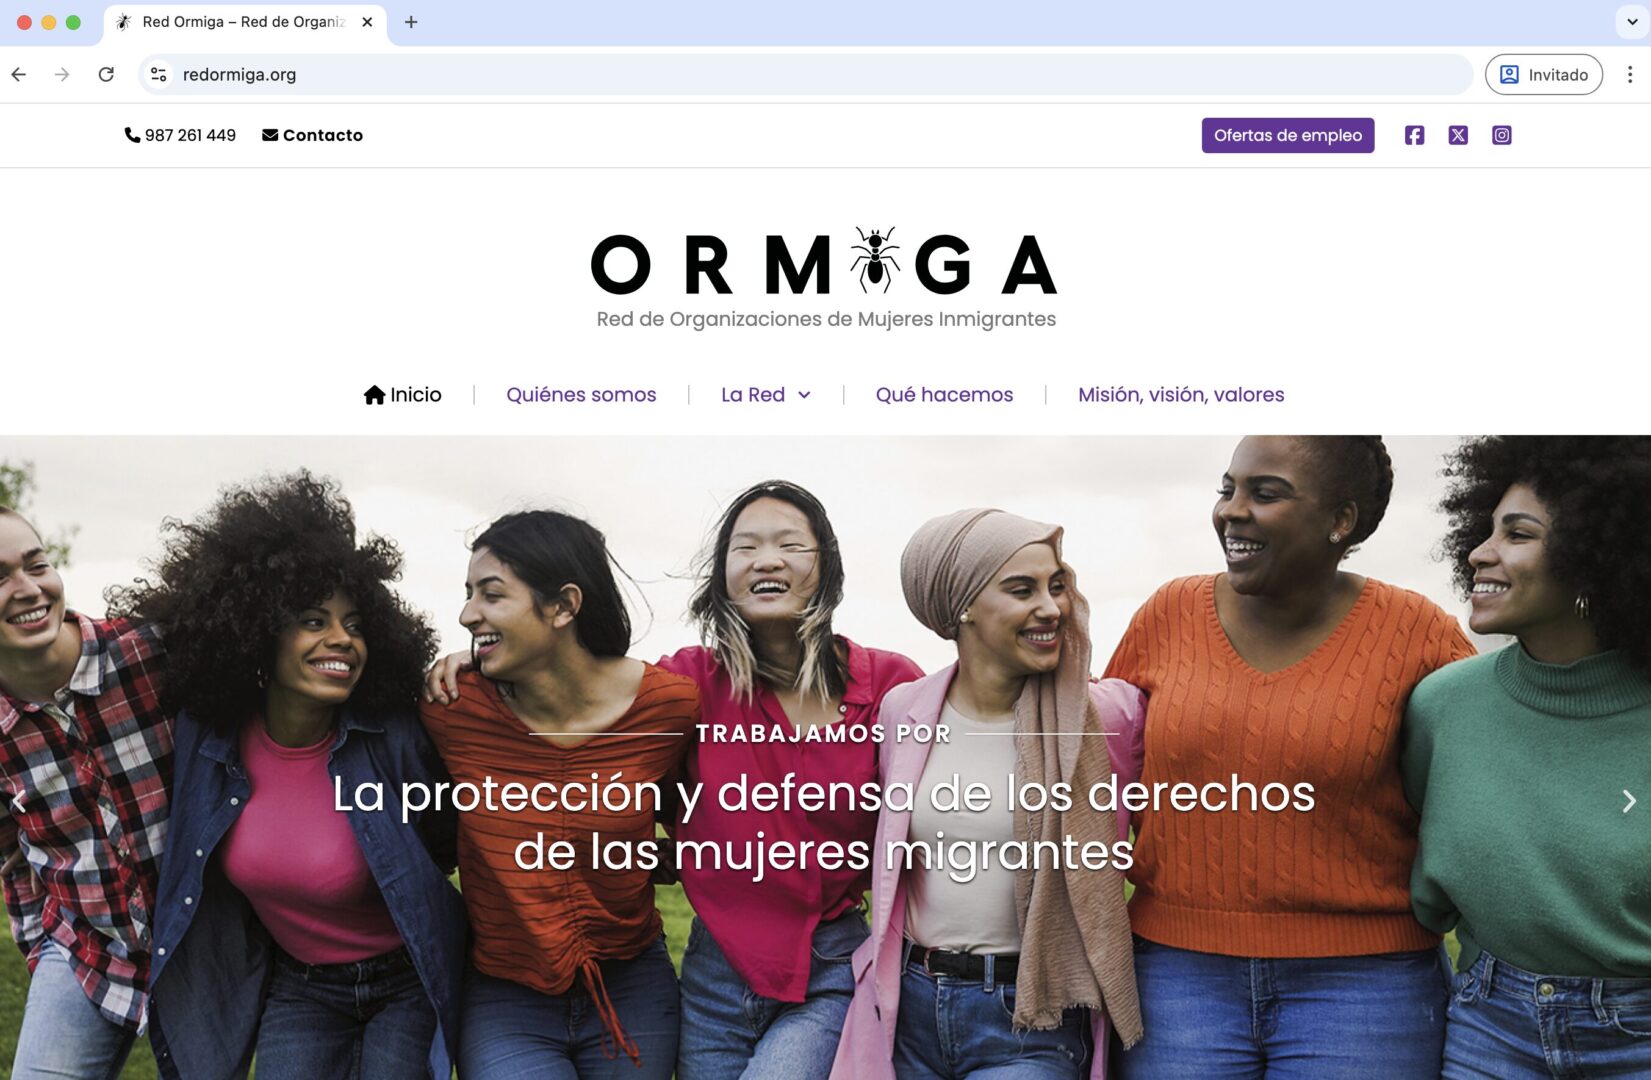1651x1080 pixels.
Task: Advance the hero slider with next arrow
Action: (x=1629, y=801)
